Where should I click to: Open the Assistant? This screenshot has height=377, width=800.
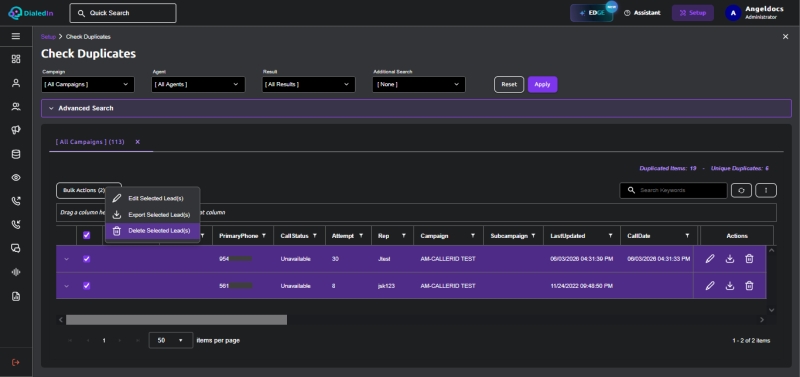pyautogui.click(x=642, y=13)
